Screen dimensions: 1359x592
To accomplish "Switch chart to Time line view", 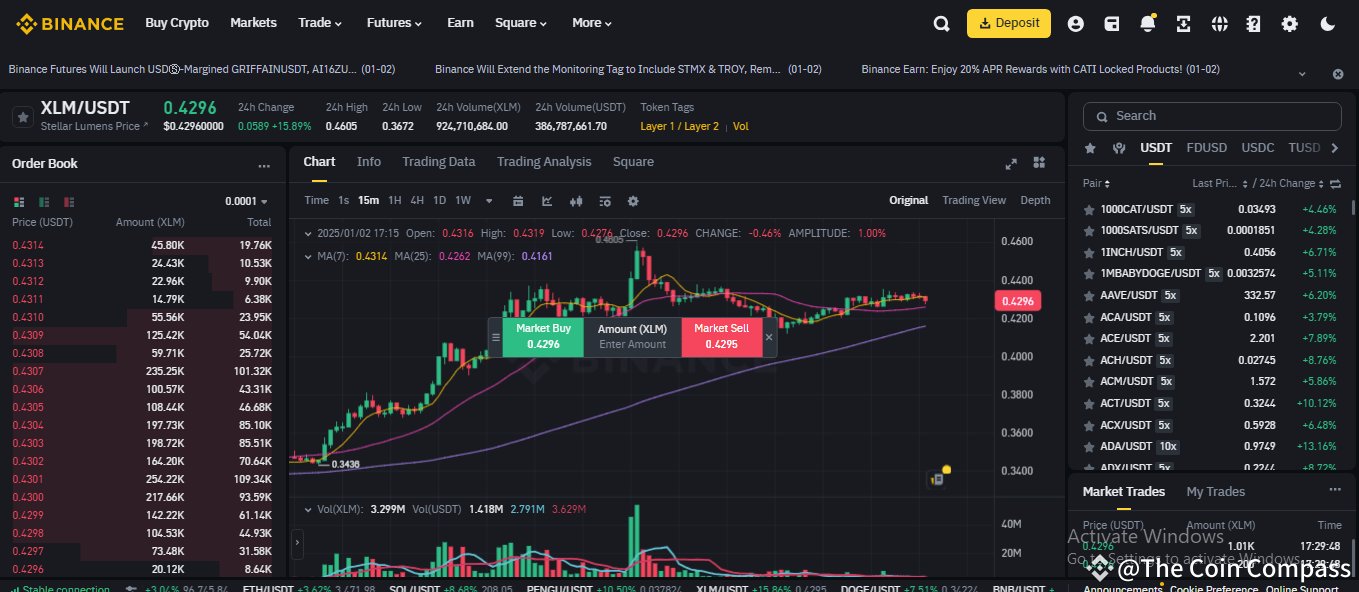I will 316,201.
